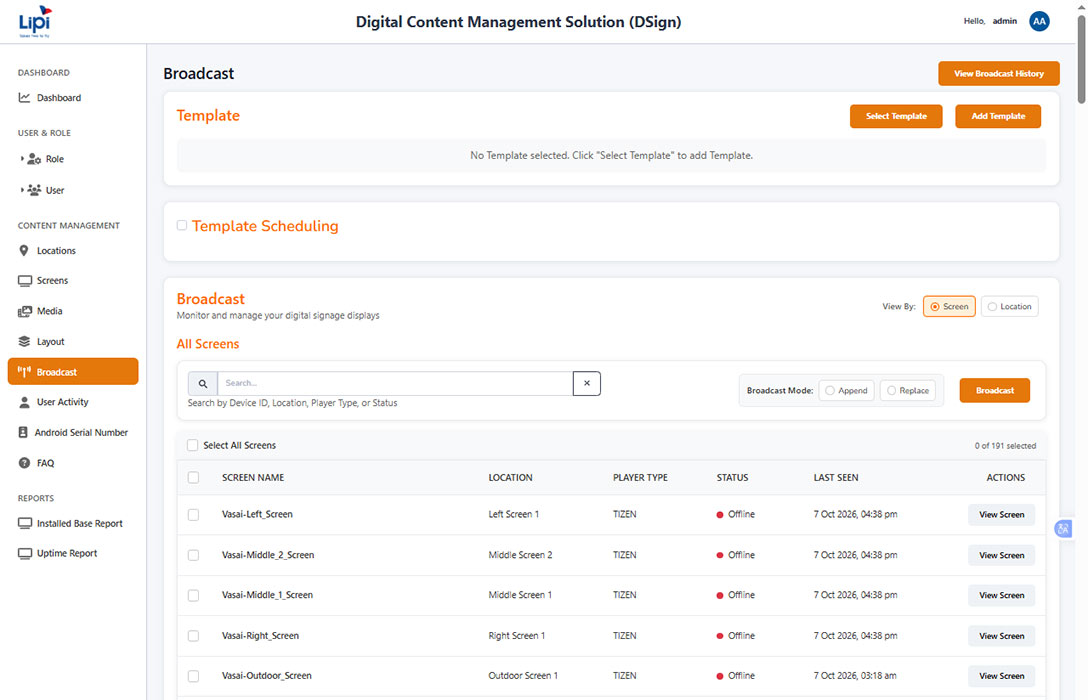Viewport: 1088px width, 700px height.
Task: Click the 7 Oct 2026, 03:18 am timestamp
Action: click(855, 676)
